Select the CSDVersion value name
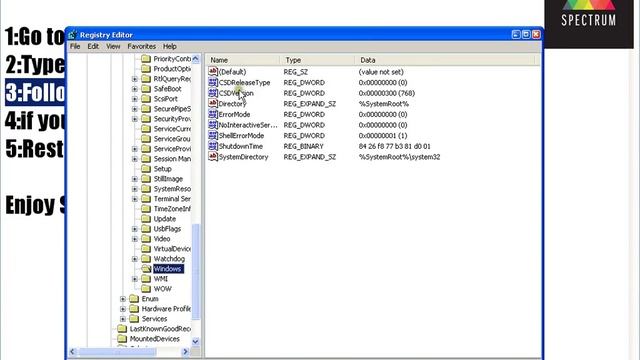Screen dimensions: 640x360 point(236,93)
